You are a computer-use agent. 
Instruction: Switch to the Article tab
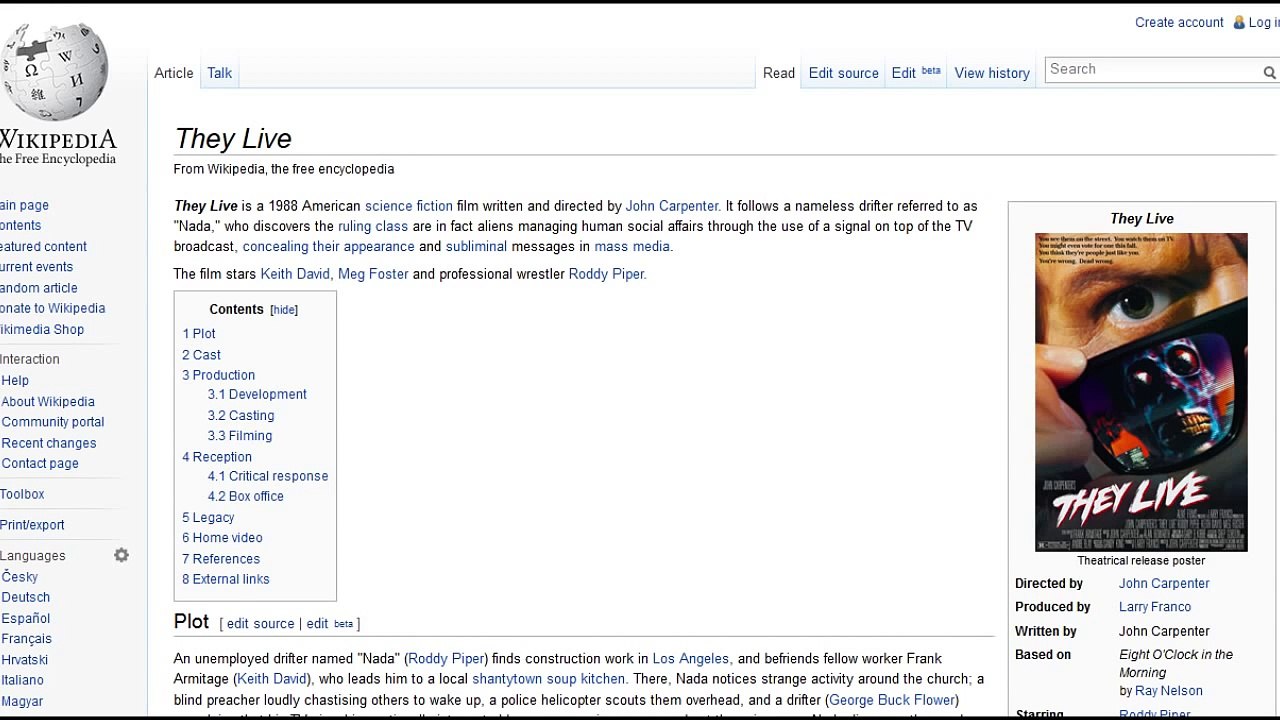[174, 73]
